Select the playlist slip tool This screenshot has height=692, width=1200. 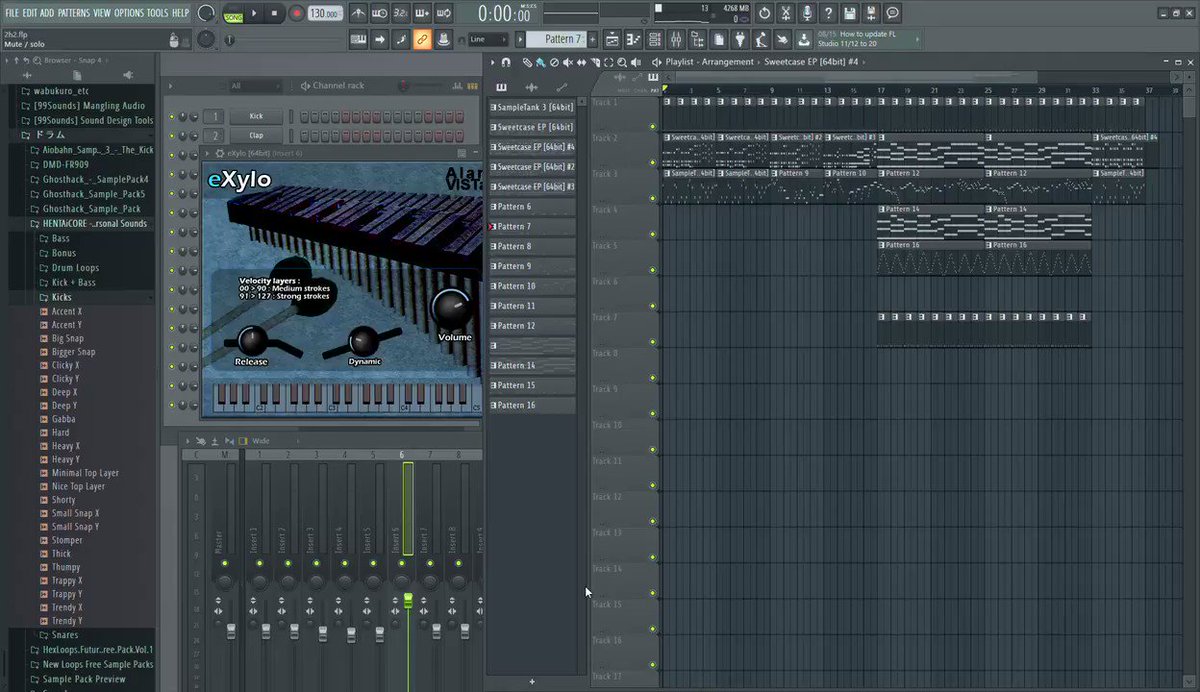tap(580, 62)
